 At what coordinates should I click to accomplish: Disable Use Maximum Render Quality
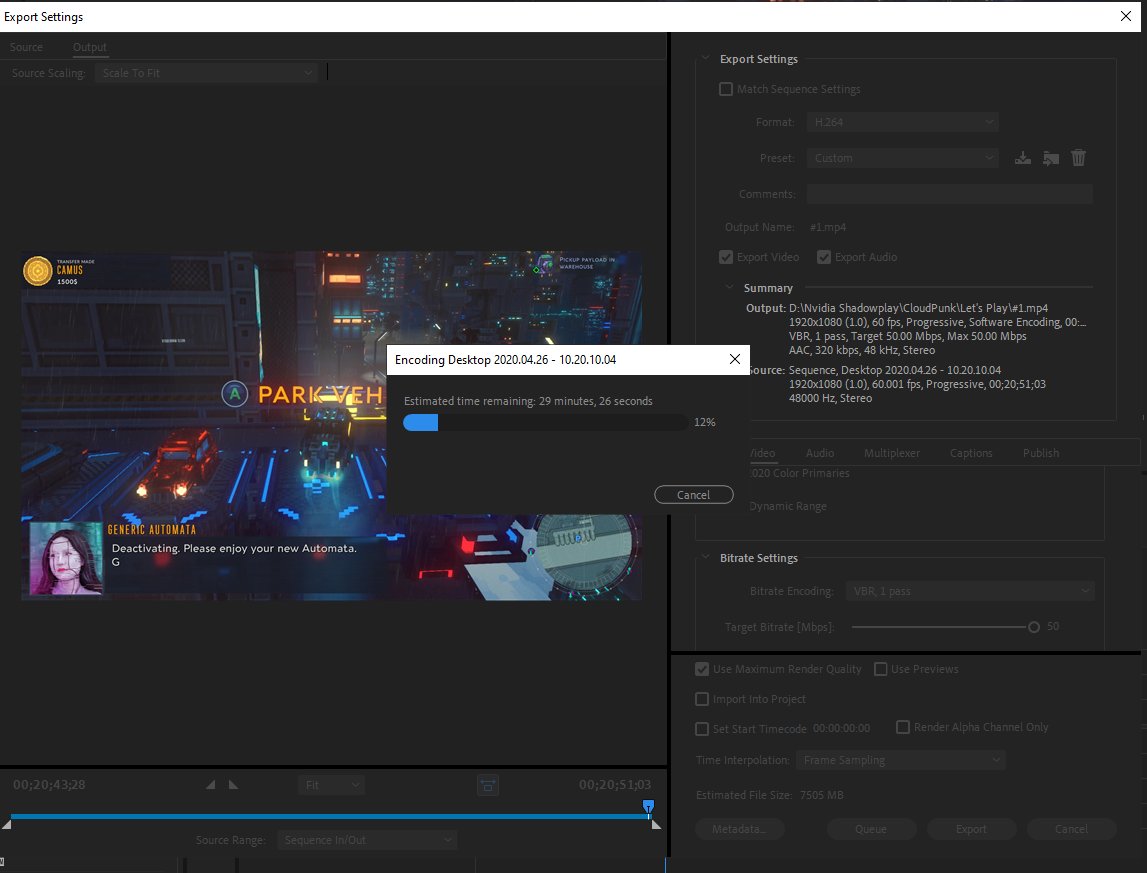pos(702,669)
